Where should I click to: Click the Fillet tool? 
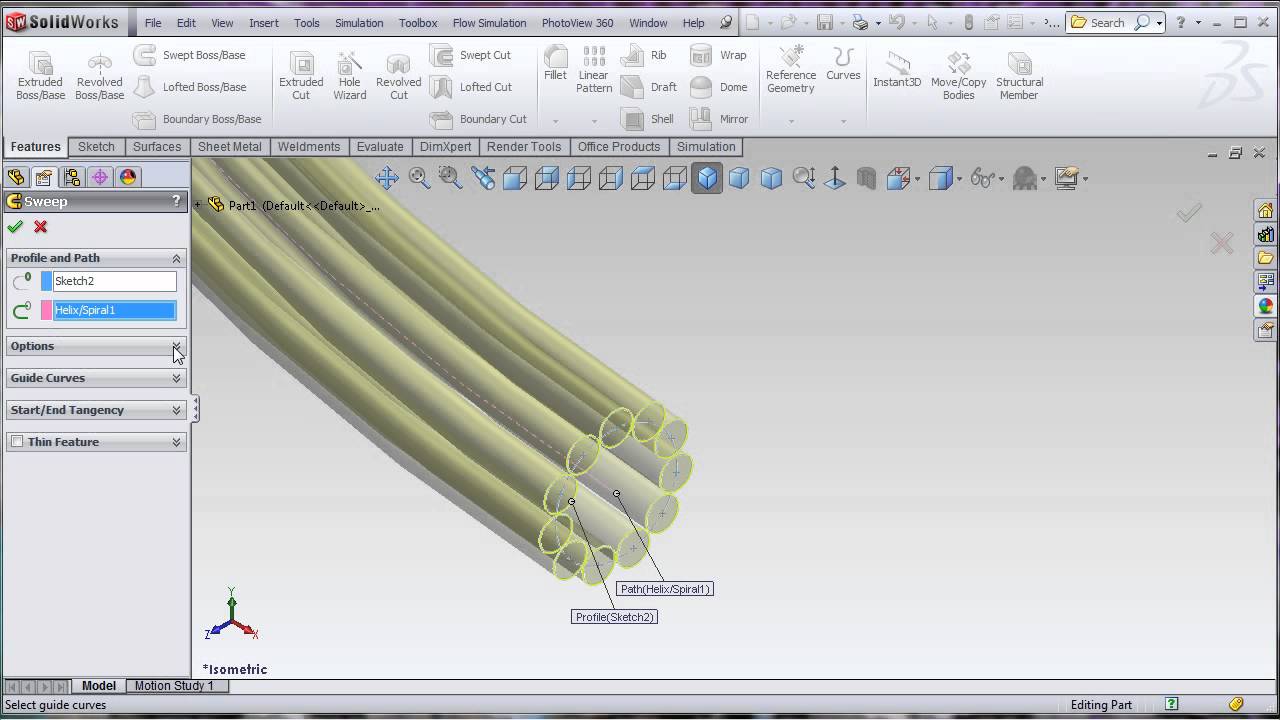(555, 63)
